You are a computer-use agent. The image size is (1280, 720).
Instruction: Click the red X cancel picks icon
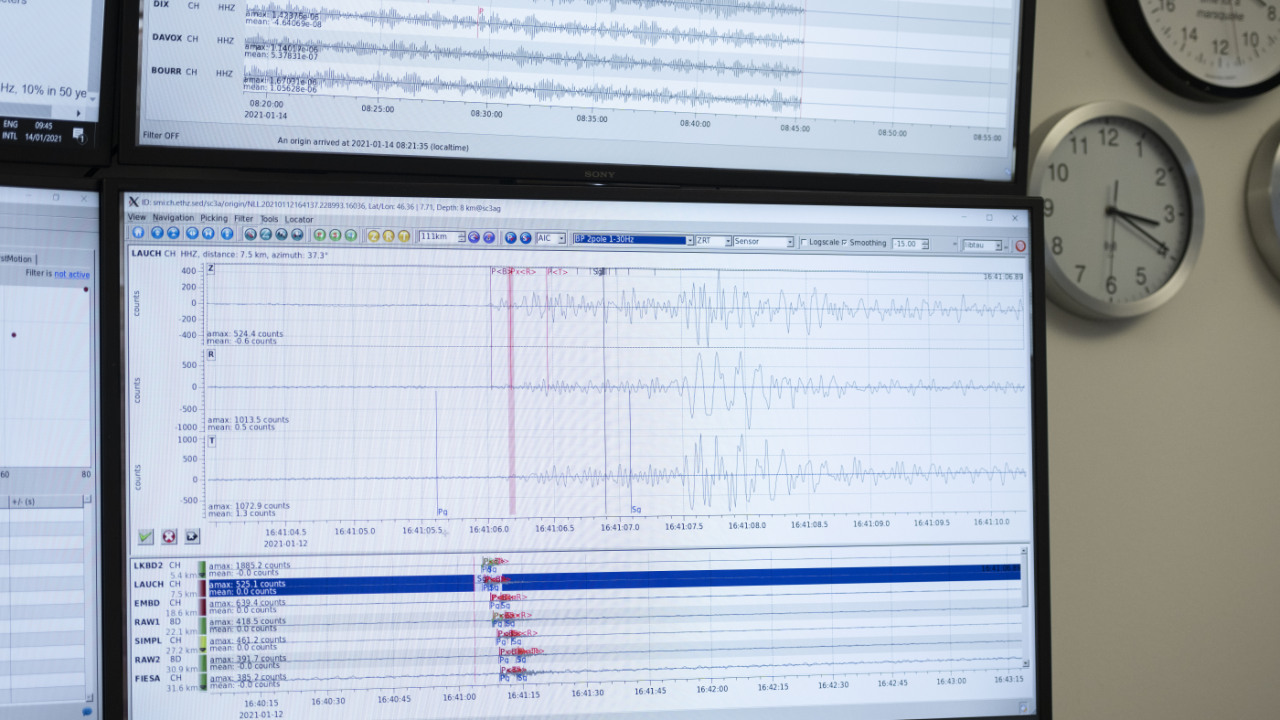(169, 536)
